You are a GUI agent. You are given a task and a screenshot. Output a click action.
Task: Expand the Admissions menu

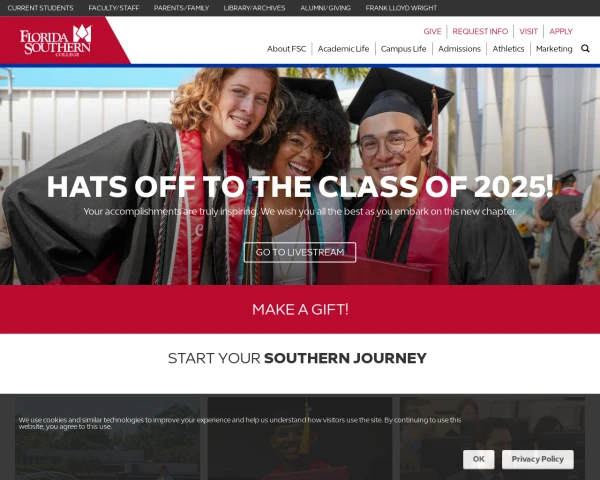click(459, 49)
